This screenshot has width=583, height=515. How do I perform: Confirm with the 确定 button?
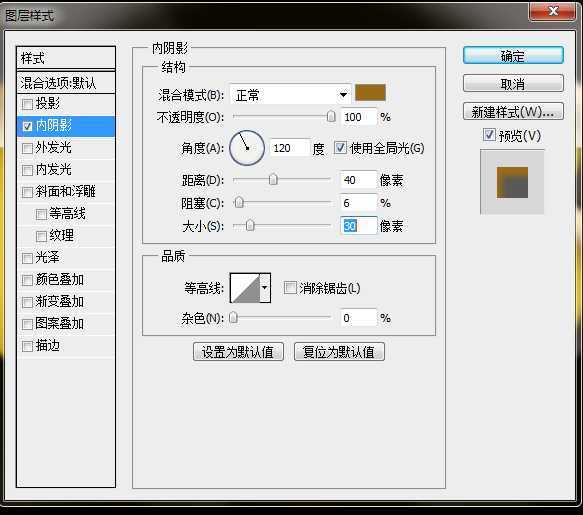coord(513,56)
